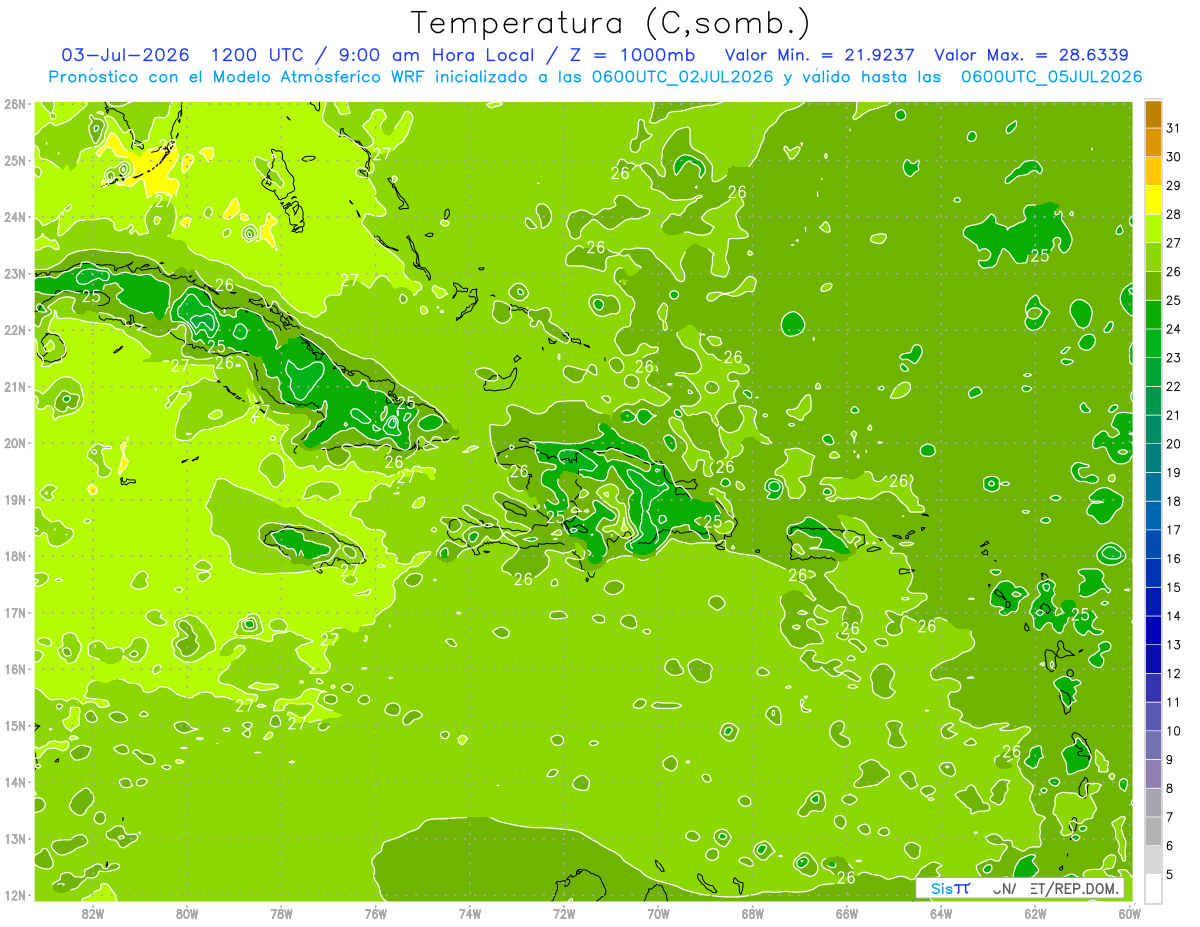Click the colorbar label "18"
Viewport: 1200px width, 927px height.
point(1174,501)
